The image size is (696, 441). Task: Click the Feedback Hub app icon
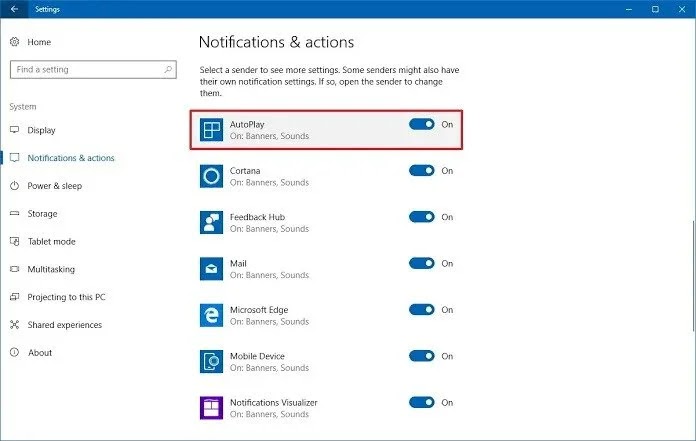coord(211,222)
